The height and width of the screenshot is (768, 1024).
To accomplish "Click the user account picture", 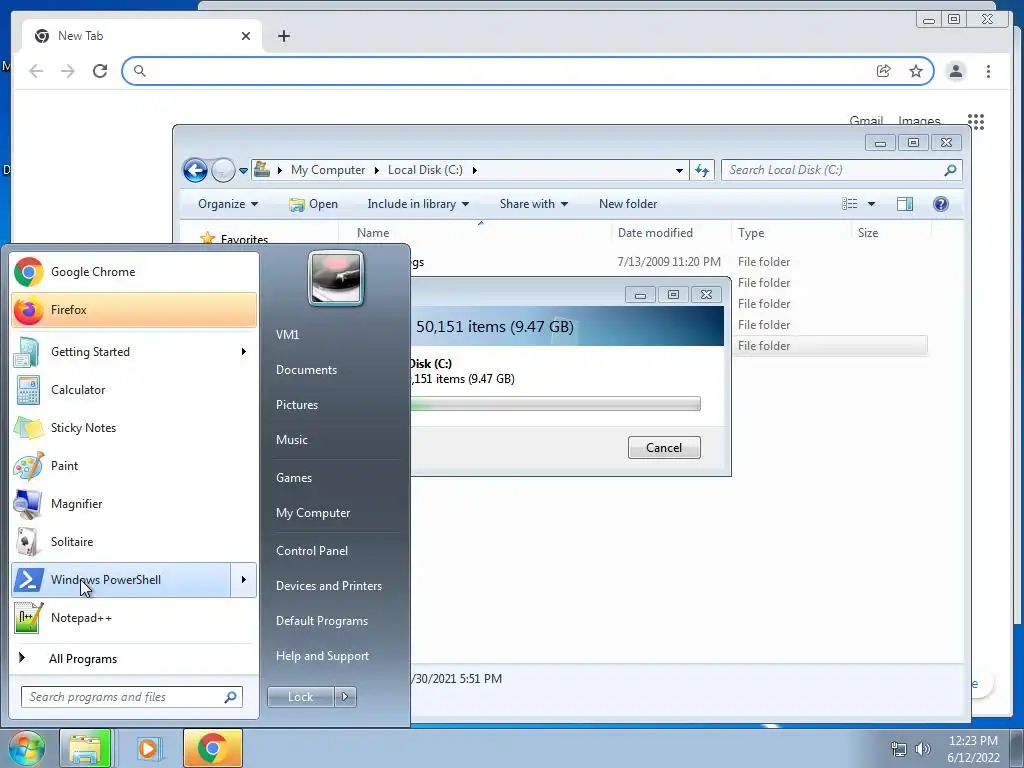I will pos(336,278).
